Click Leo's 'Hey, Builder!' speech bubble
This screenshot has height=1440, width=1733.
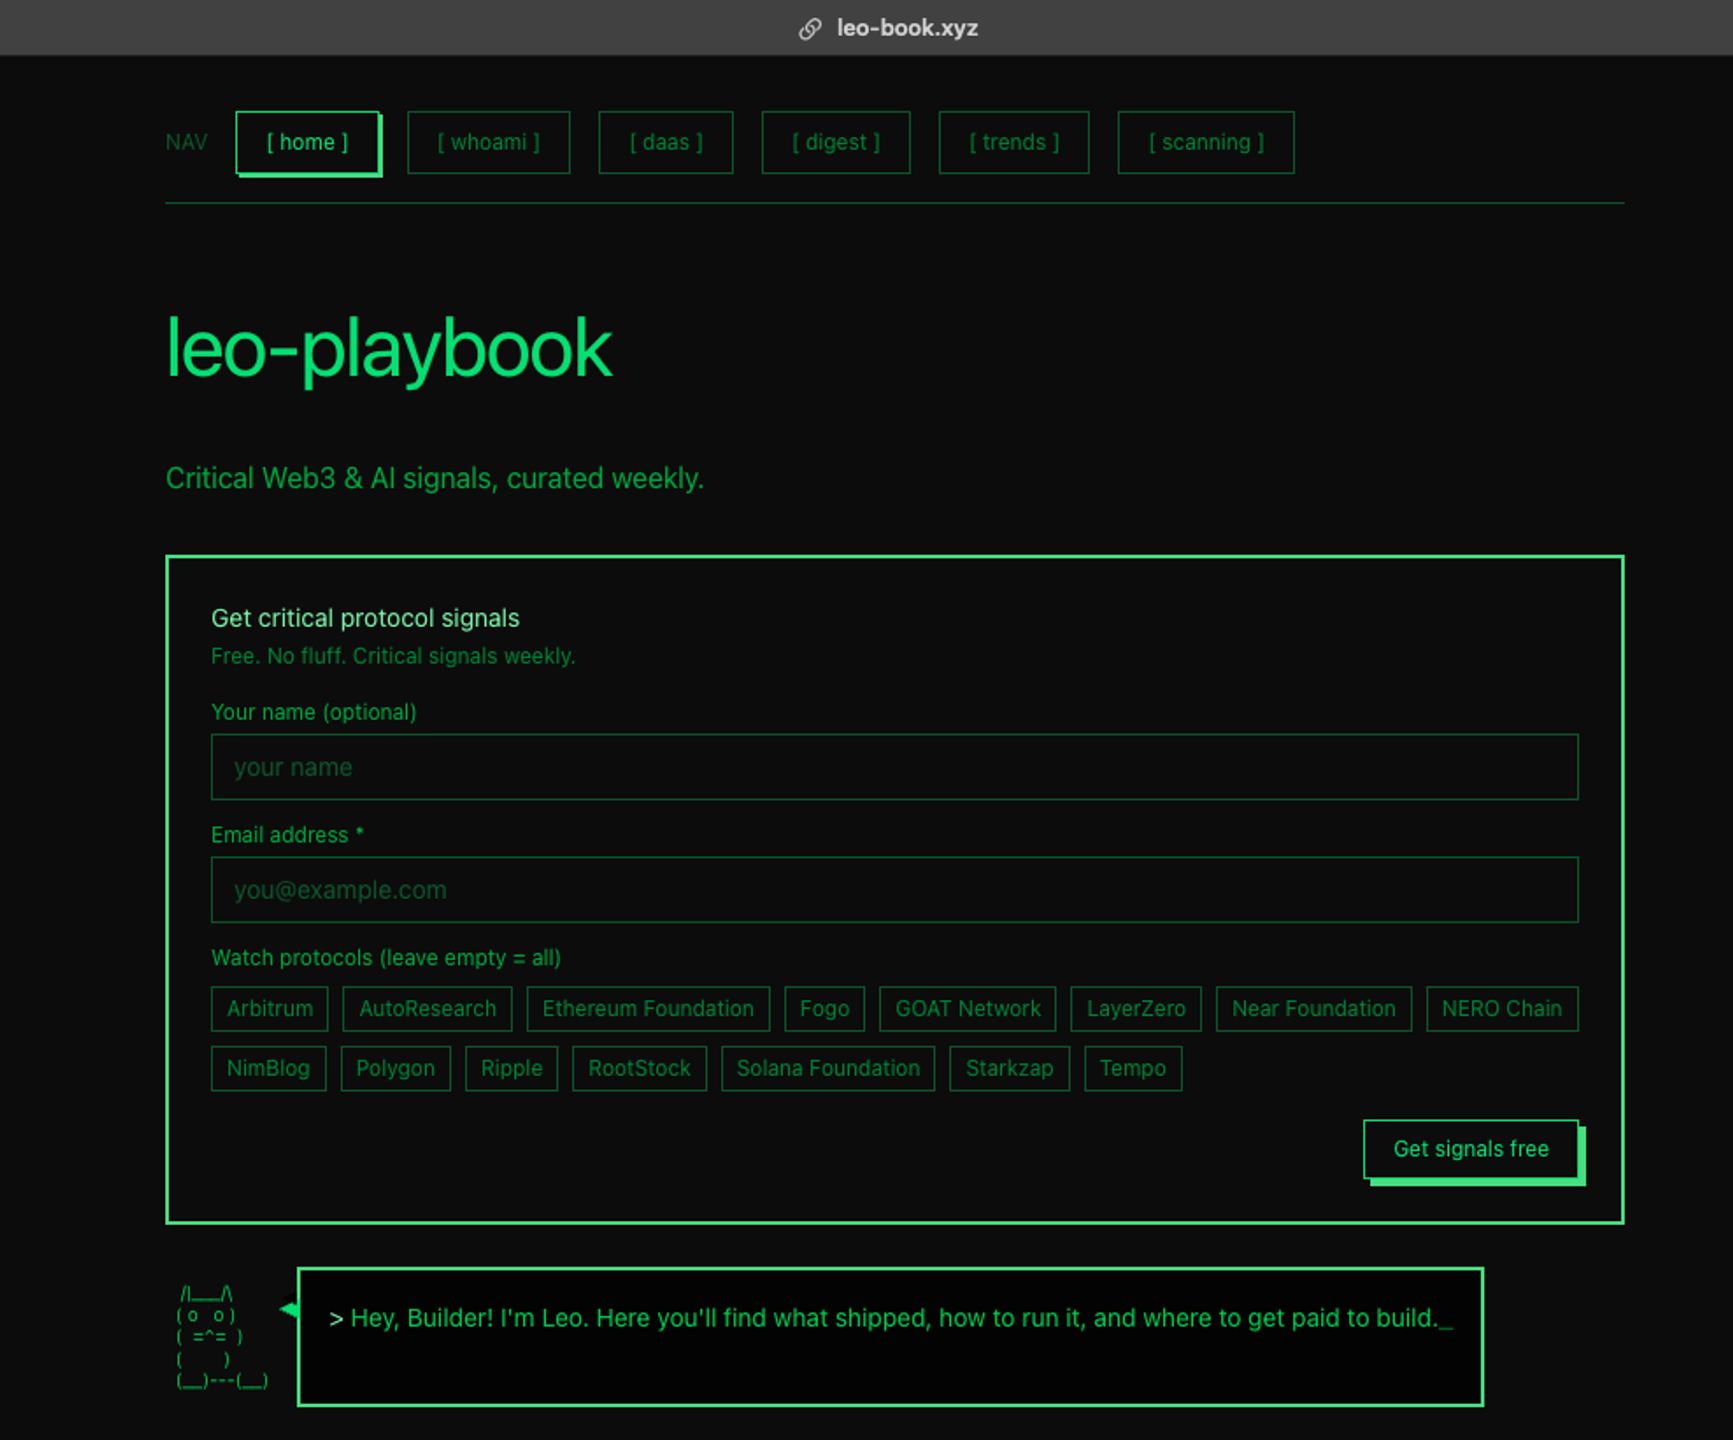890,1337
